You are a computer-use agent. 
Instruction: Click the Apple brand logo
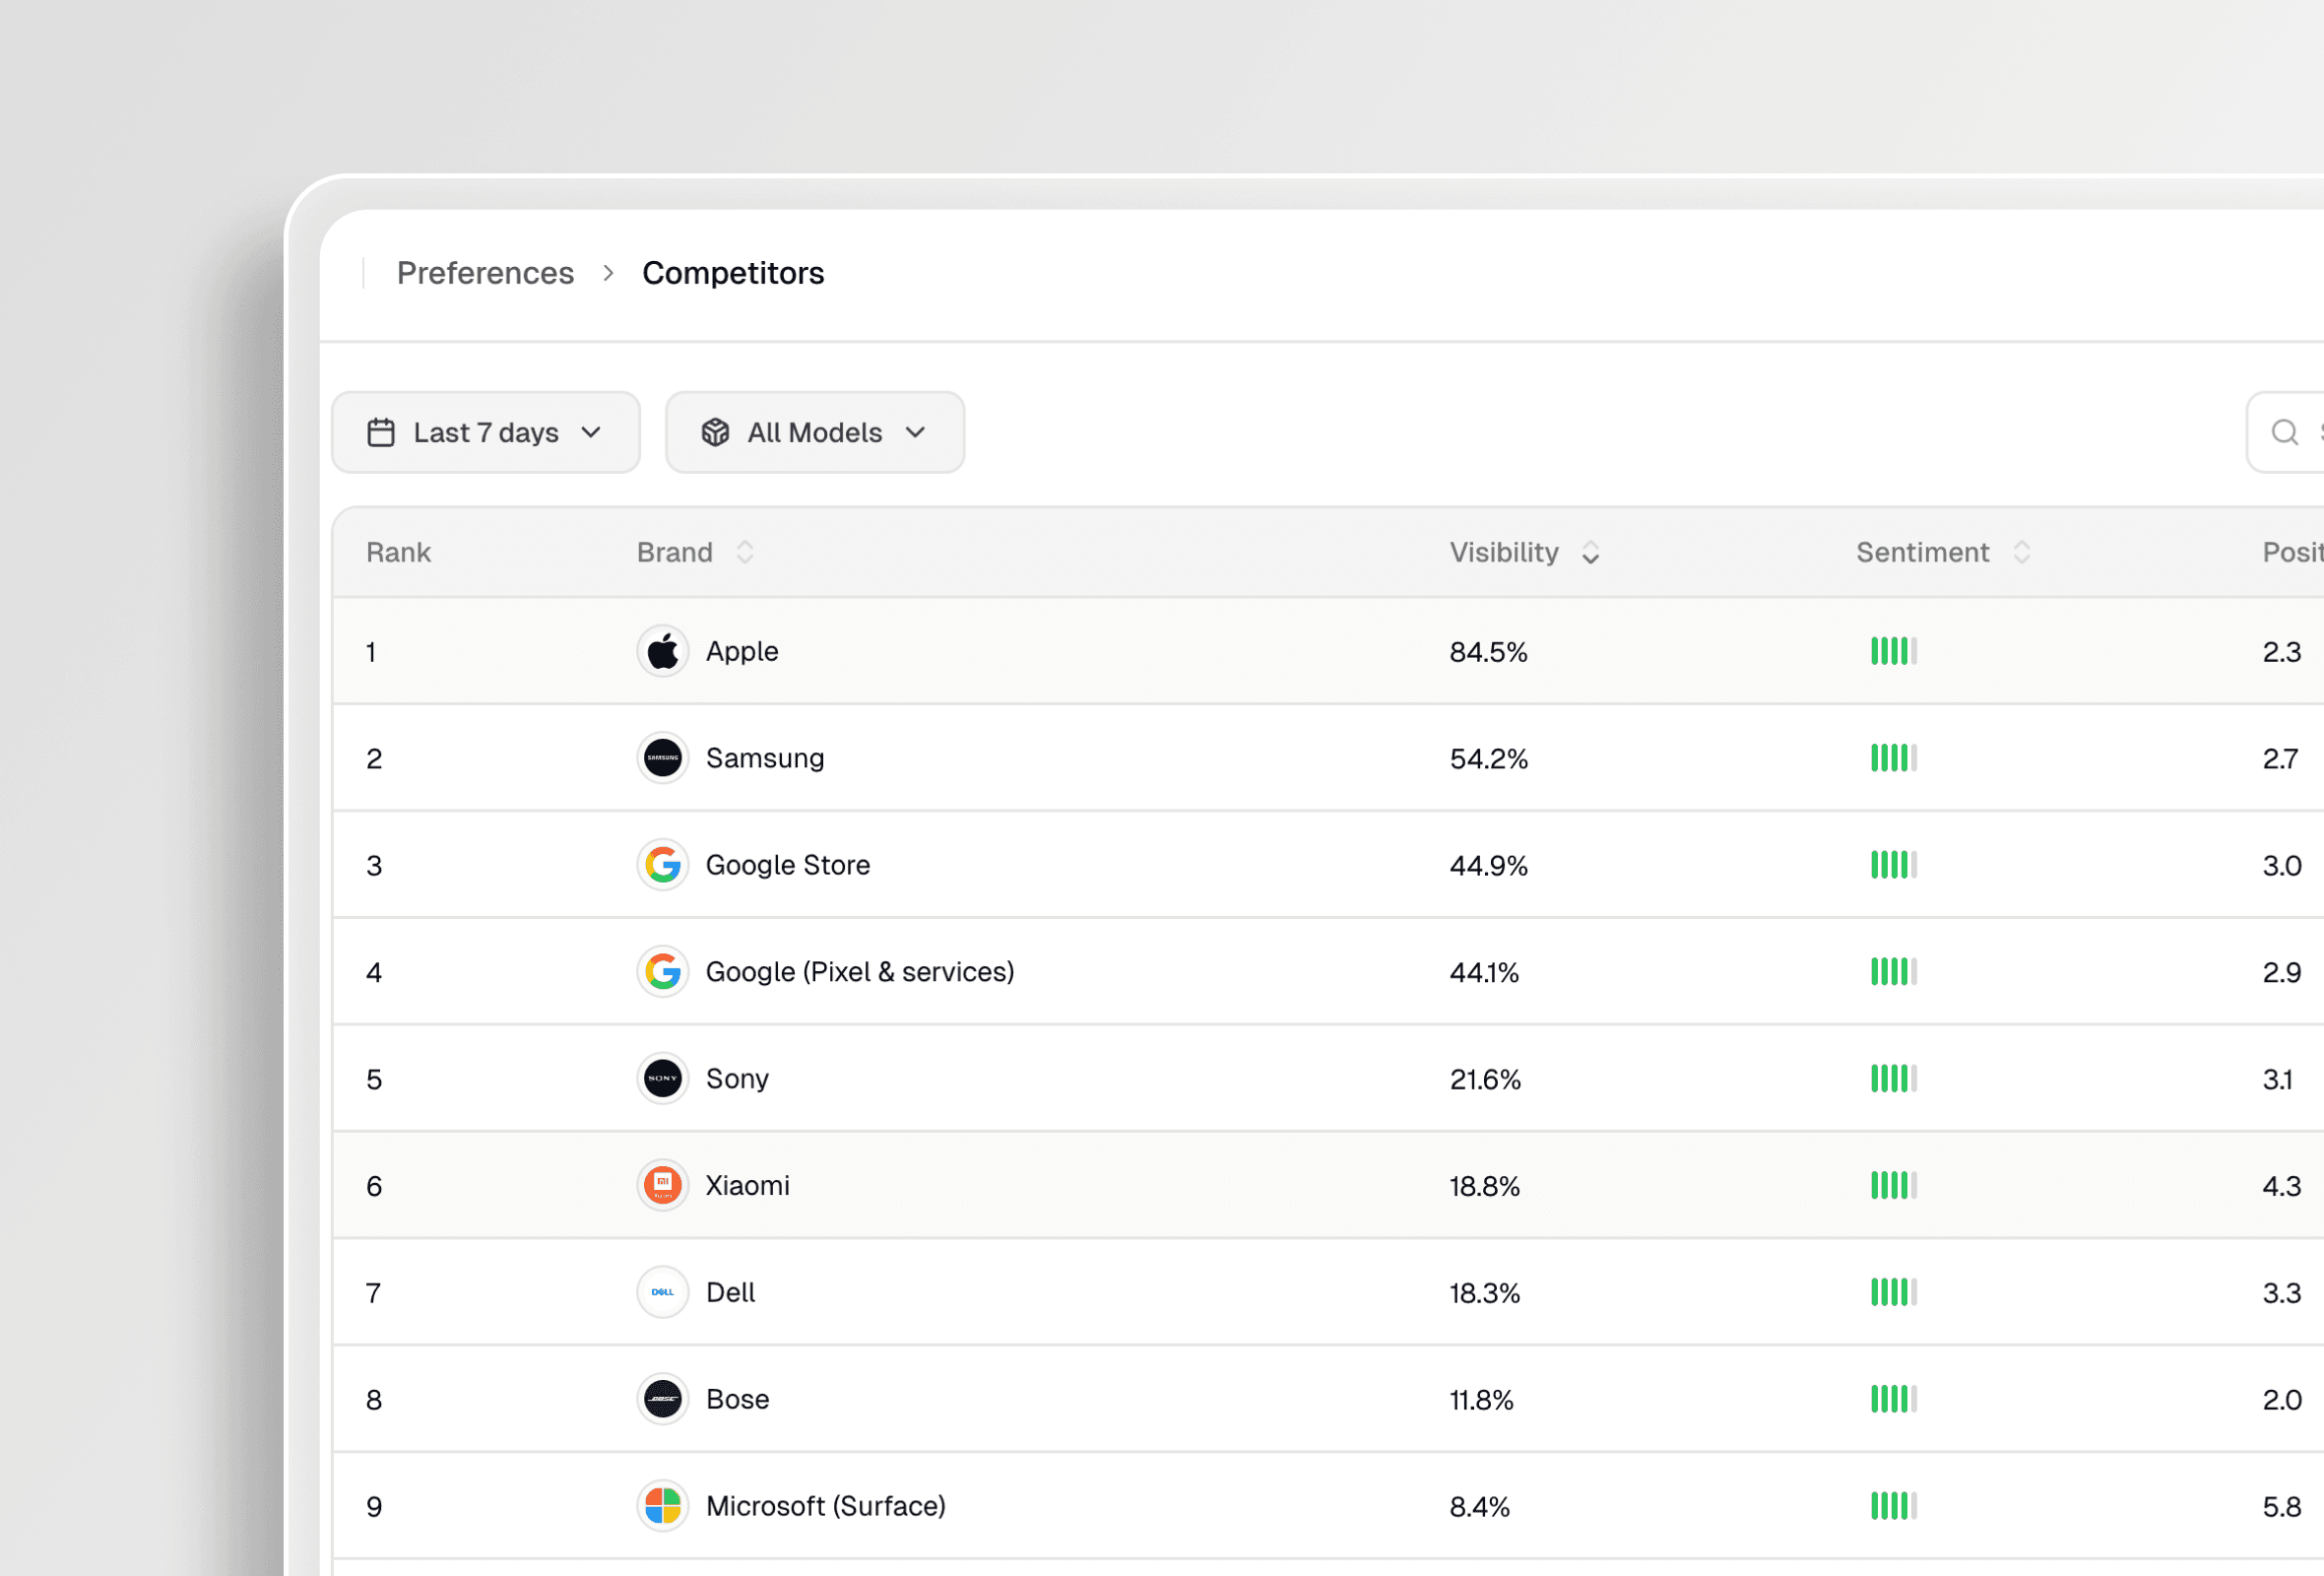662,650
